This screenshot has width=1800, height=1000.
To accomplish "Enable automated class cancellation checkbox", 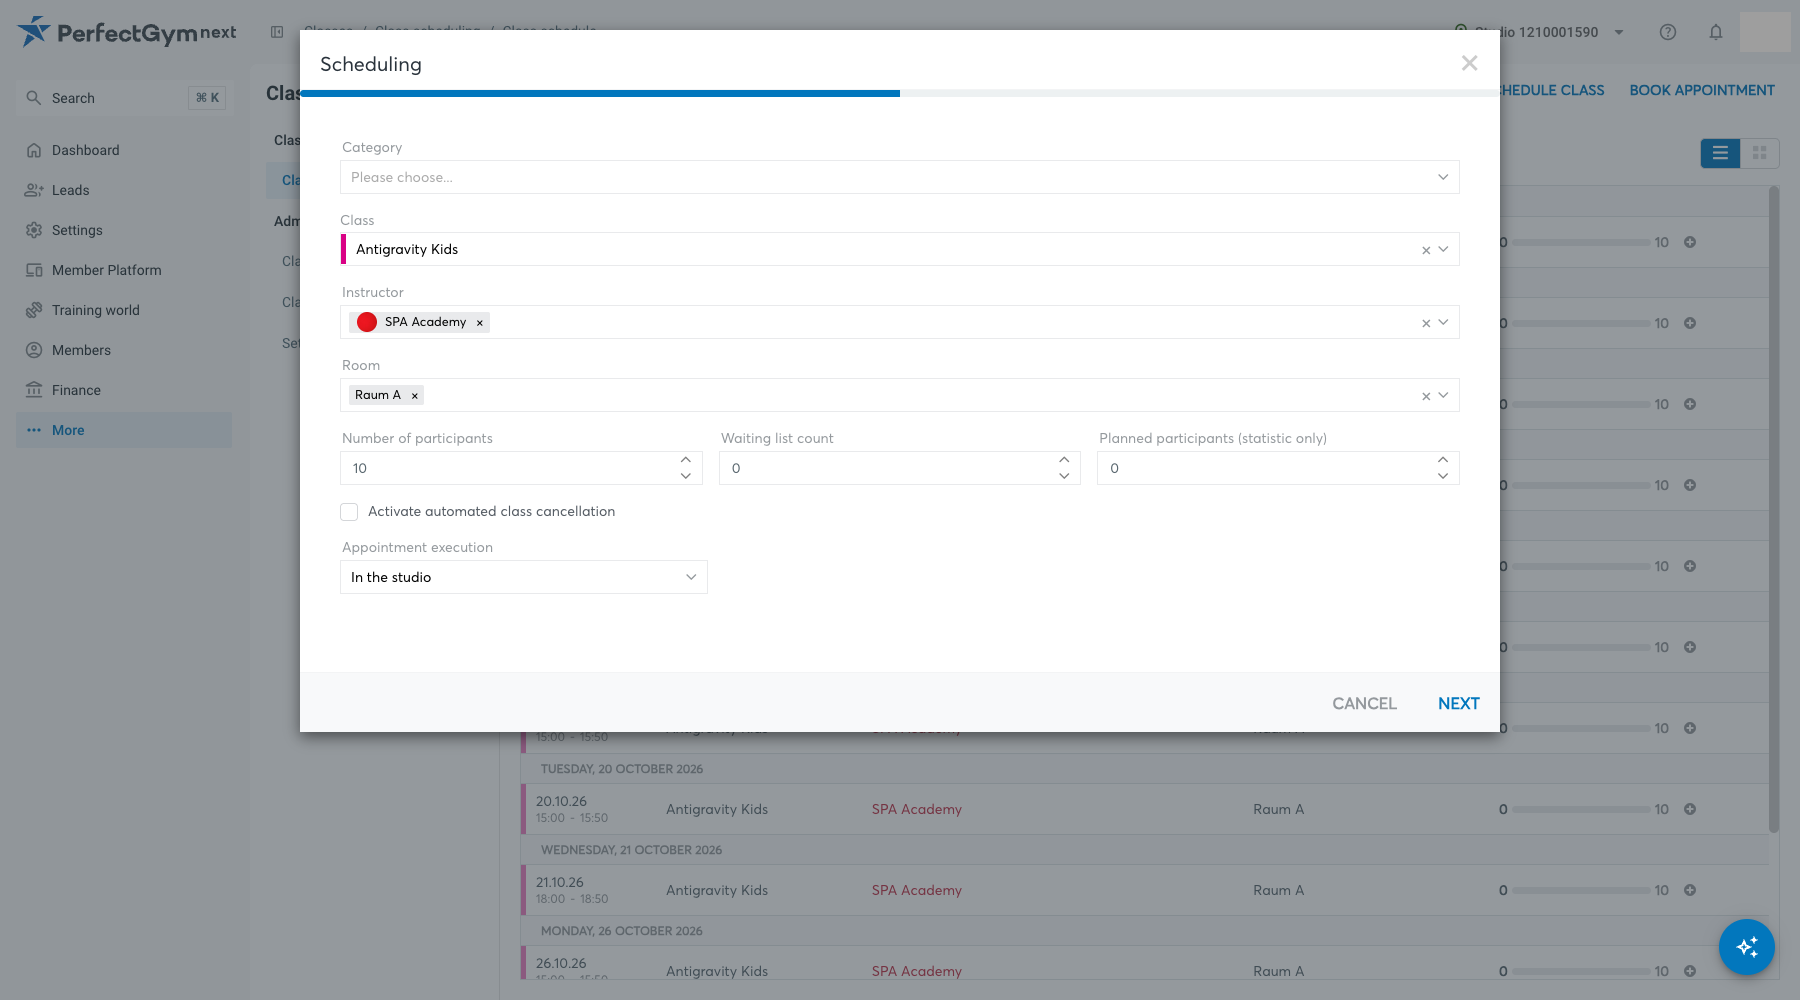I will pos(349,512).
